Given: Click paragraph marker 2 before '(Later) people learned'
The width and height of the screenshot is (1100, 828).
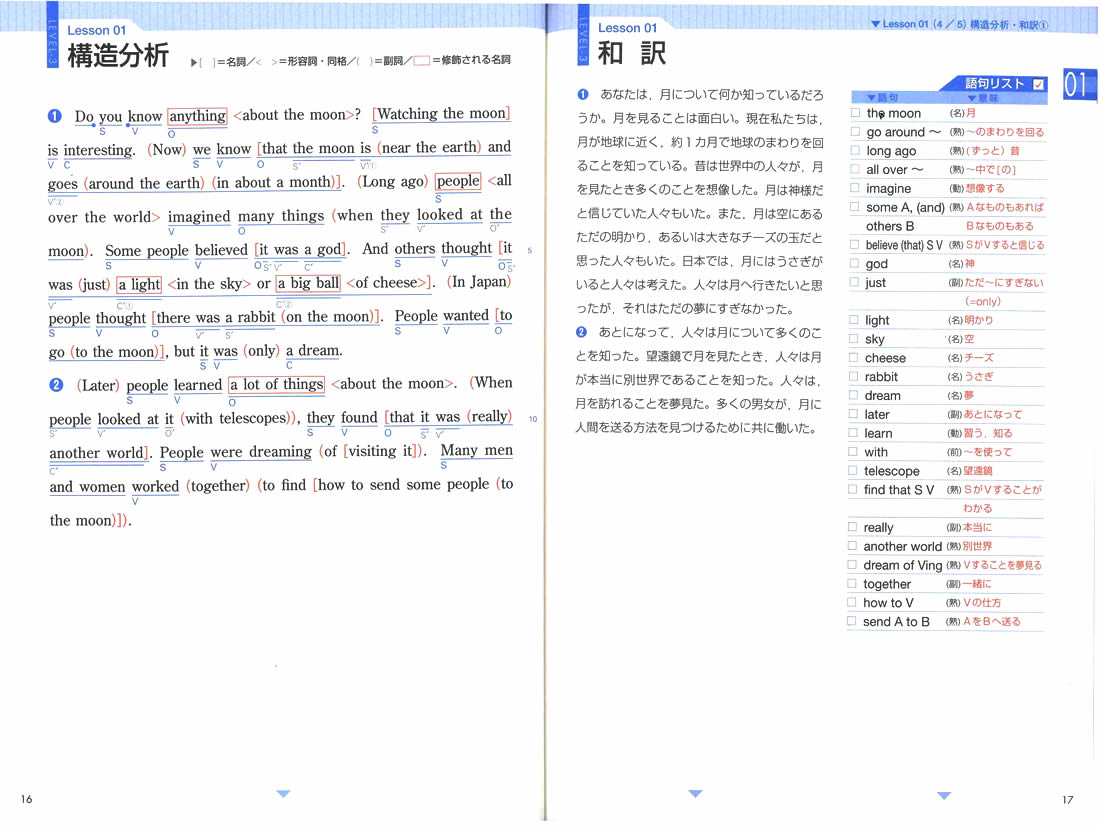Looking at the screenshot, I should pyautogui.click(x=56, y=385).
